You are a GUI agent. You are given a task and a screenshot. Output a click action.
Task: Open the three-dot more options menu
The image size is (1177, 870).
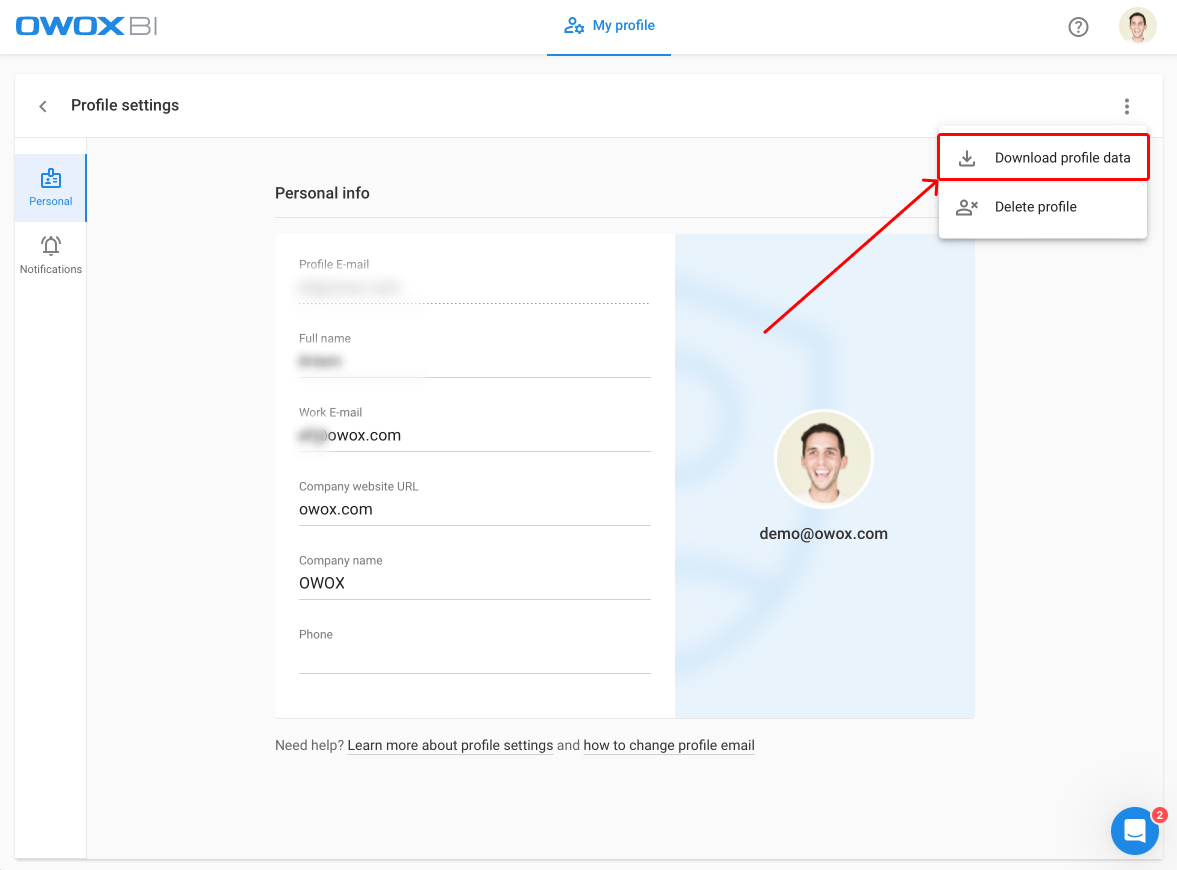pyautogui.click(x=1126, y=106)
